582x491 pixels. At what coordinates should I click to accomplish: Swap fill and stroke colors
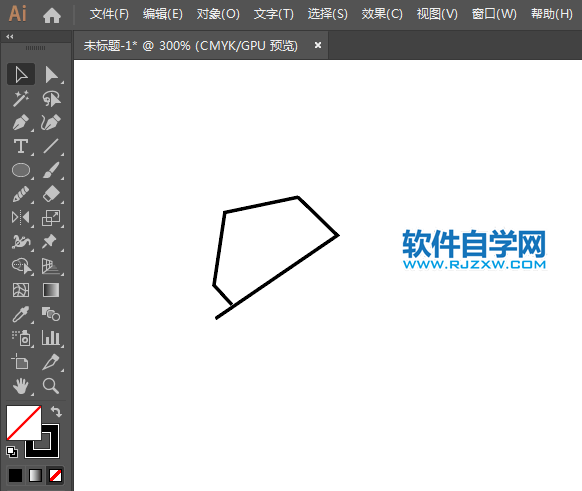click(x=56, y=412)
